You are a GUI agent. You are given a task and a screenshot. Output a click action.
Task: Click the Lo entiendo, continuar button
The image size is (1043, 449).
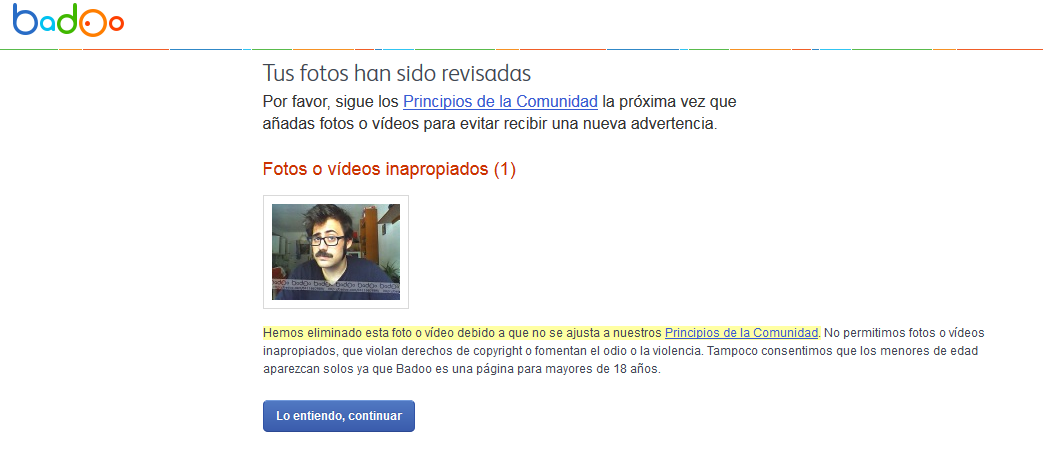coord(339,416)
